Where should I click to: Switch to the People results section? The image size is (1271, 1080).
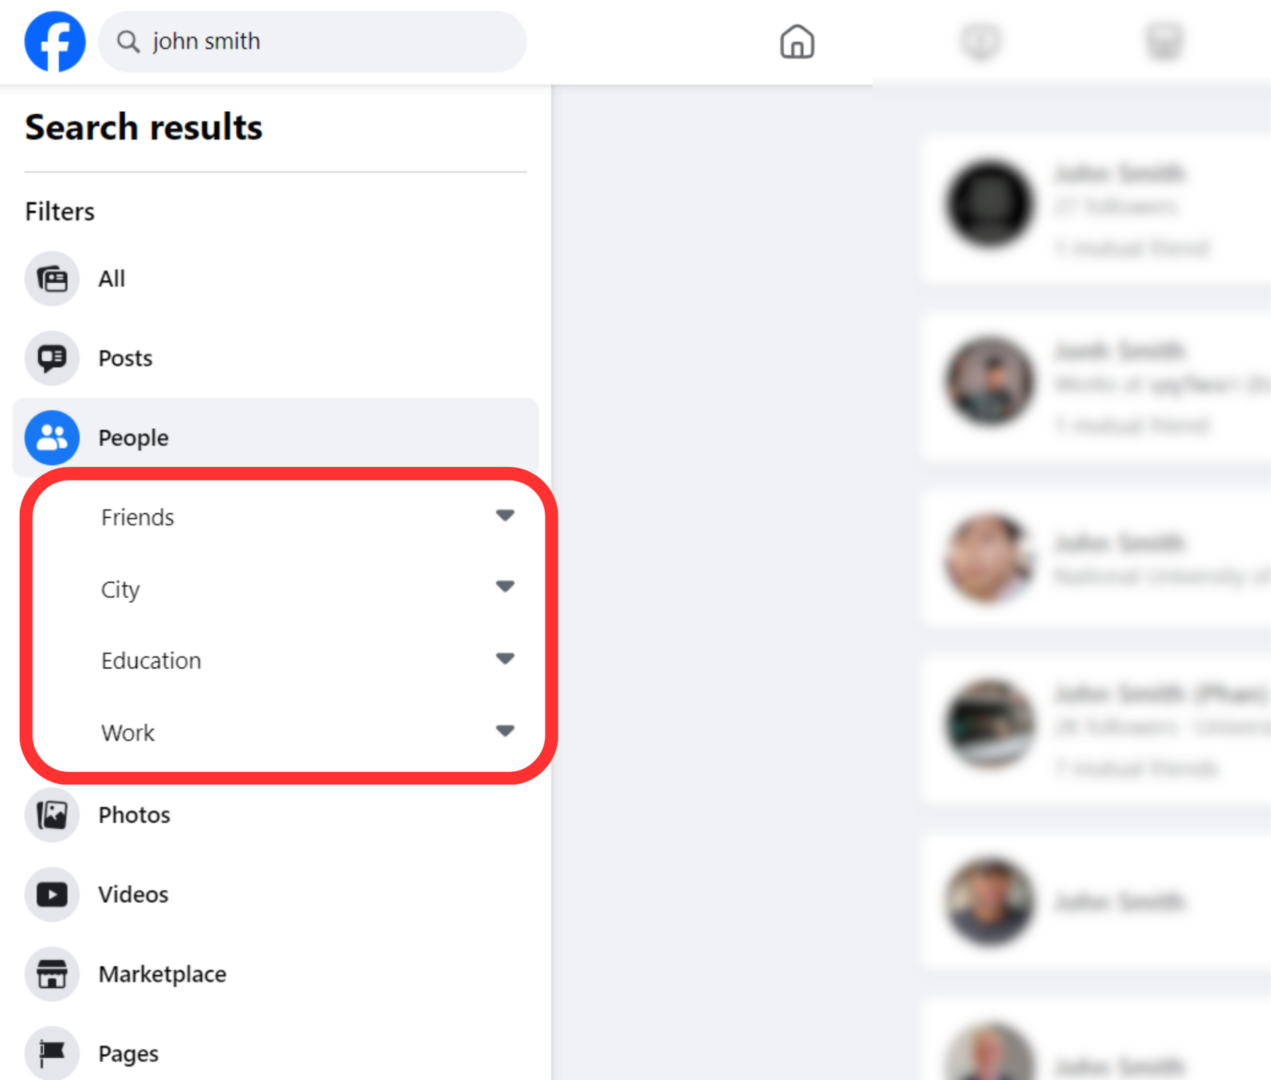click(133, 438)
